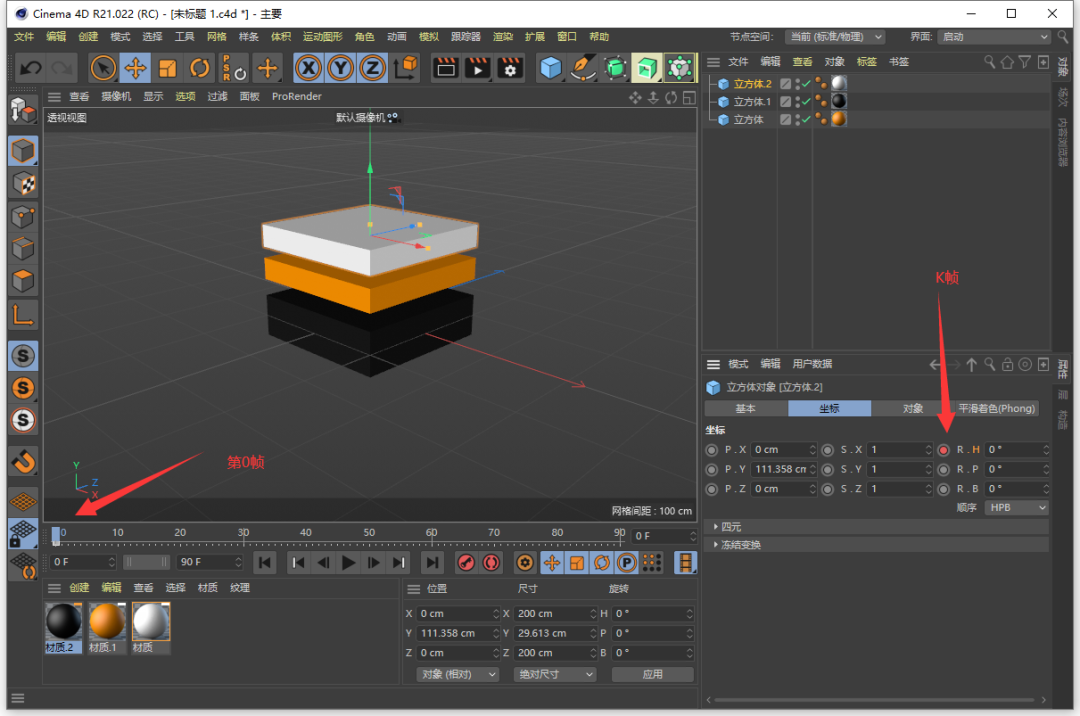Switch to the 对象 attribute tab
This screenshot has width=1080, height=716.
tap(913, 409)
